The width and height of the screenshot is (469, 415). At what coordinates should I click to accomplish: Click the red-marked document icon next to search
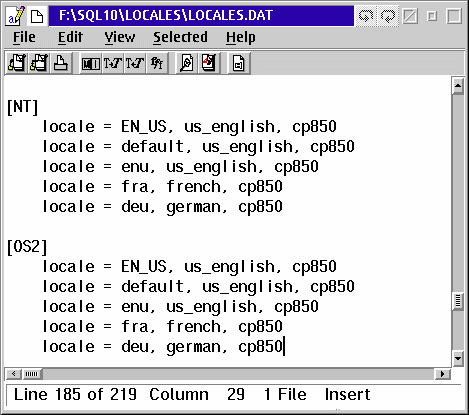(209, 63)
